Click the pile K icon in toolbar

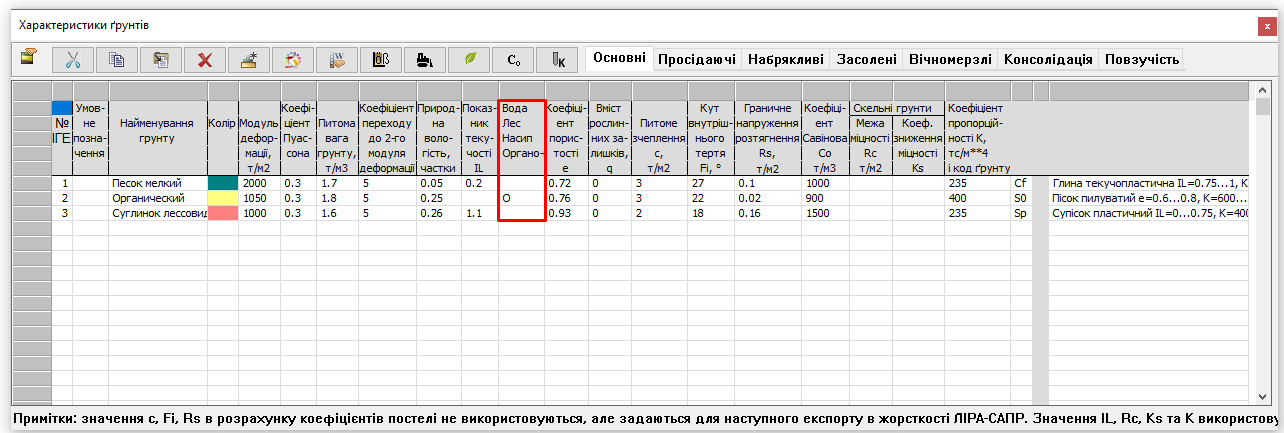point(557,60)
